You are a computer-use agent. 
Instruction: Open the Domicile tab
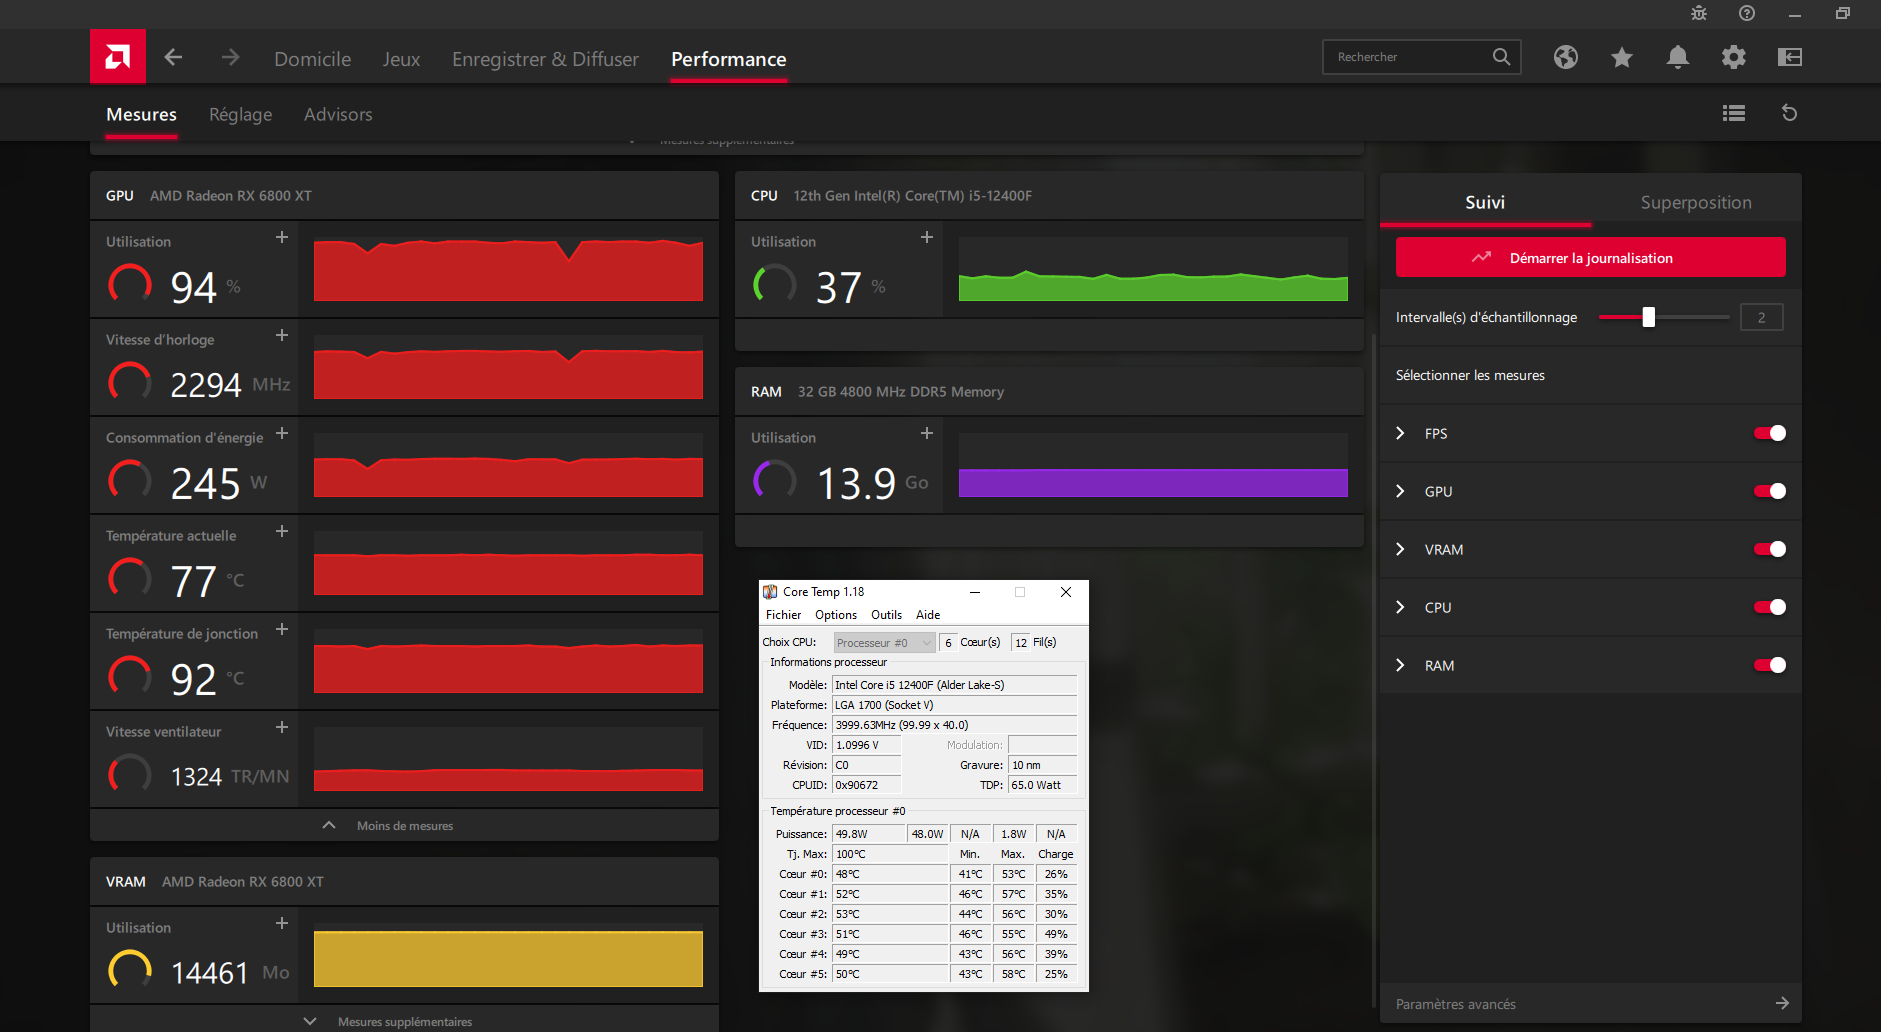tap(313, 59)
